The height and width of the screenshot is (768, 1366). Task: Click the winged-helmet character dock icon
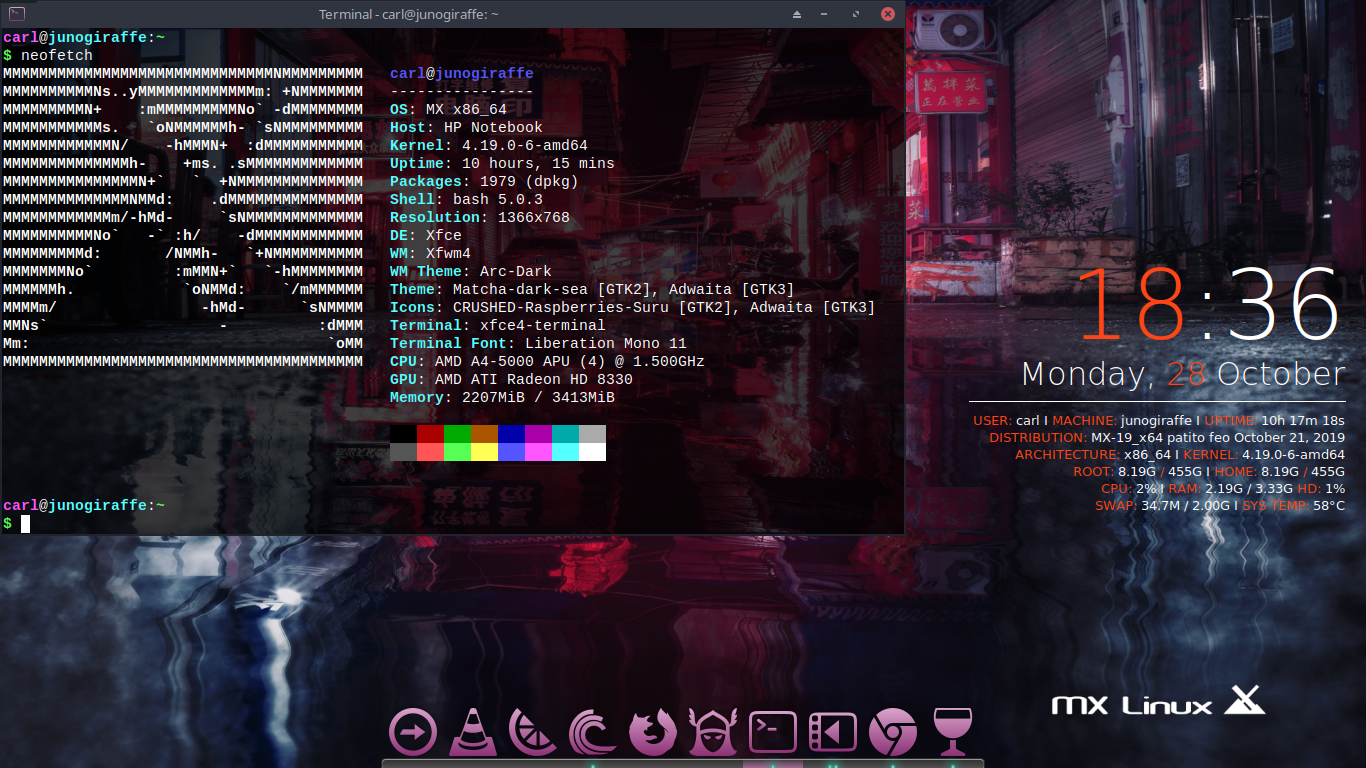pyautogui.click(x=713, y=732)
